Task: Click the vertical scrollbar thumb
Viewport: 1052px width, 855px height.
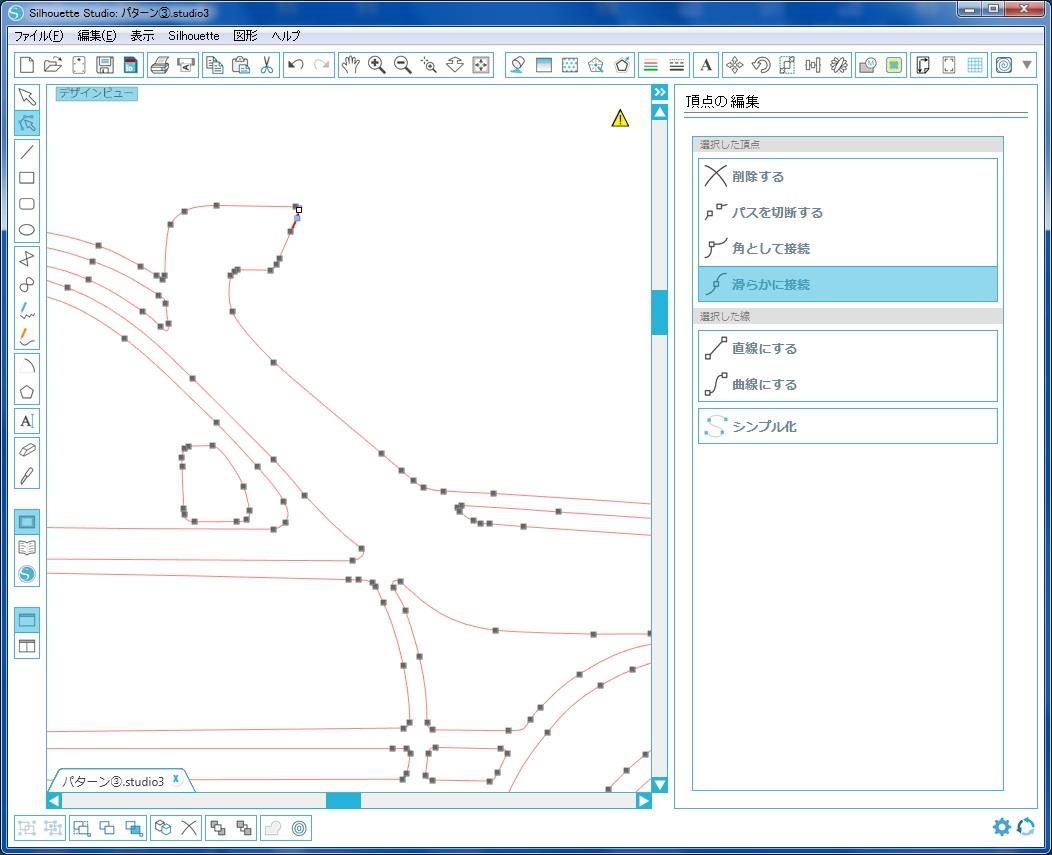Action: click(x=660, y=312)
